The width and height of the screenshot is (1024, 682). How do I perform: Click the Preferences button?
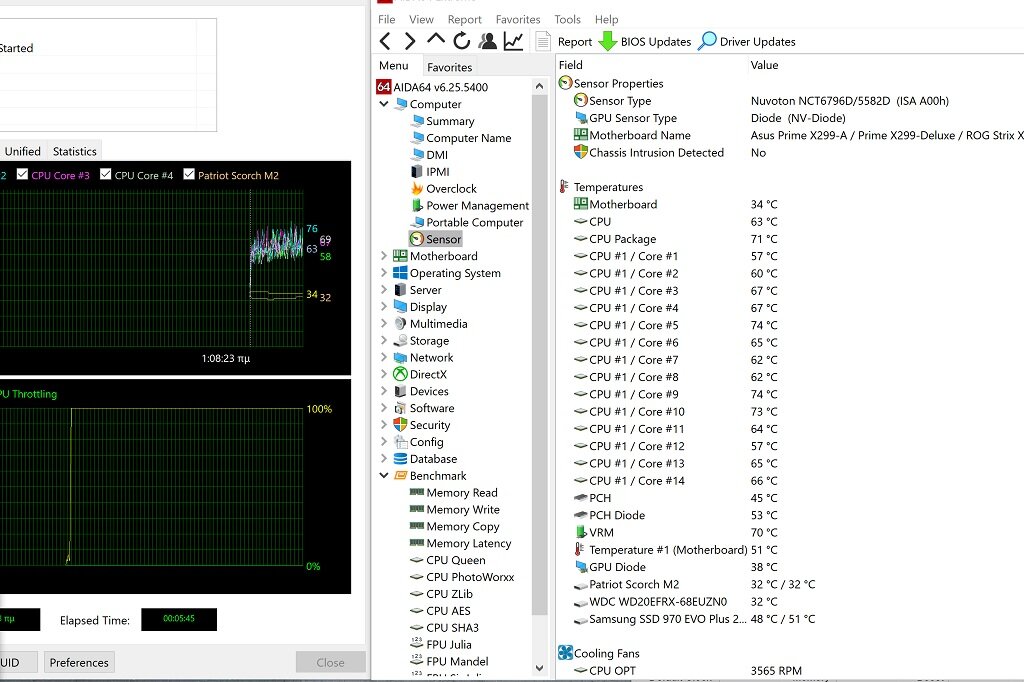click(x=79, y=662)
